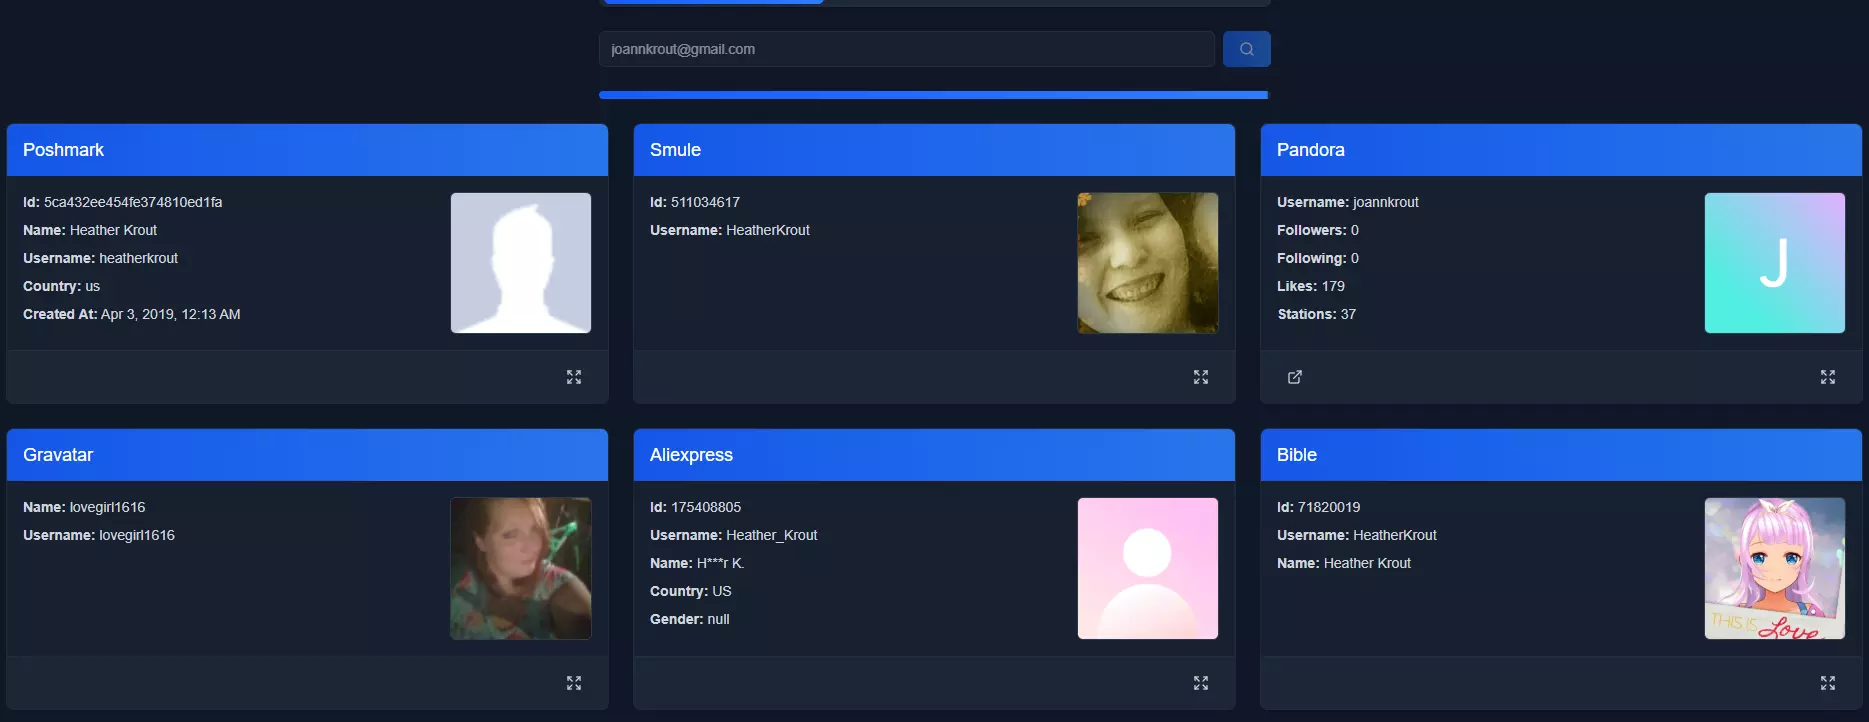Expand the Aliexpress card

1201,683
